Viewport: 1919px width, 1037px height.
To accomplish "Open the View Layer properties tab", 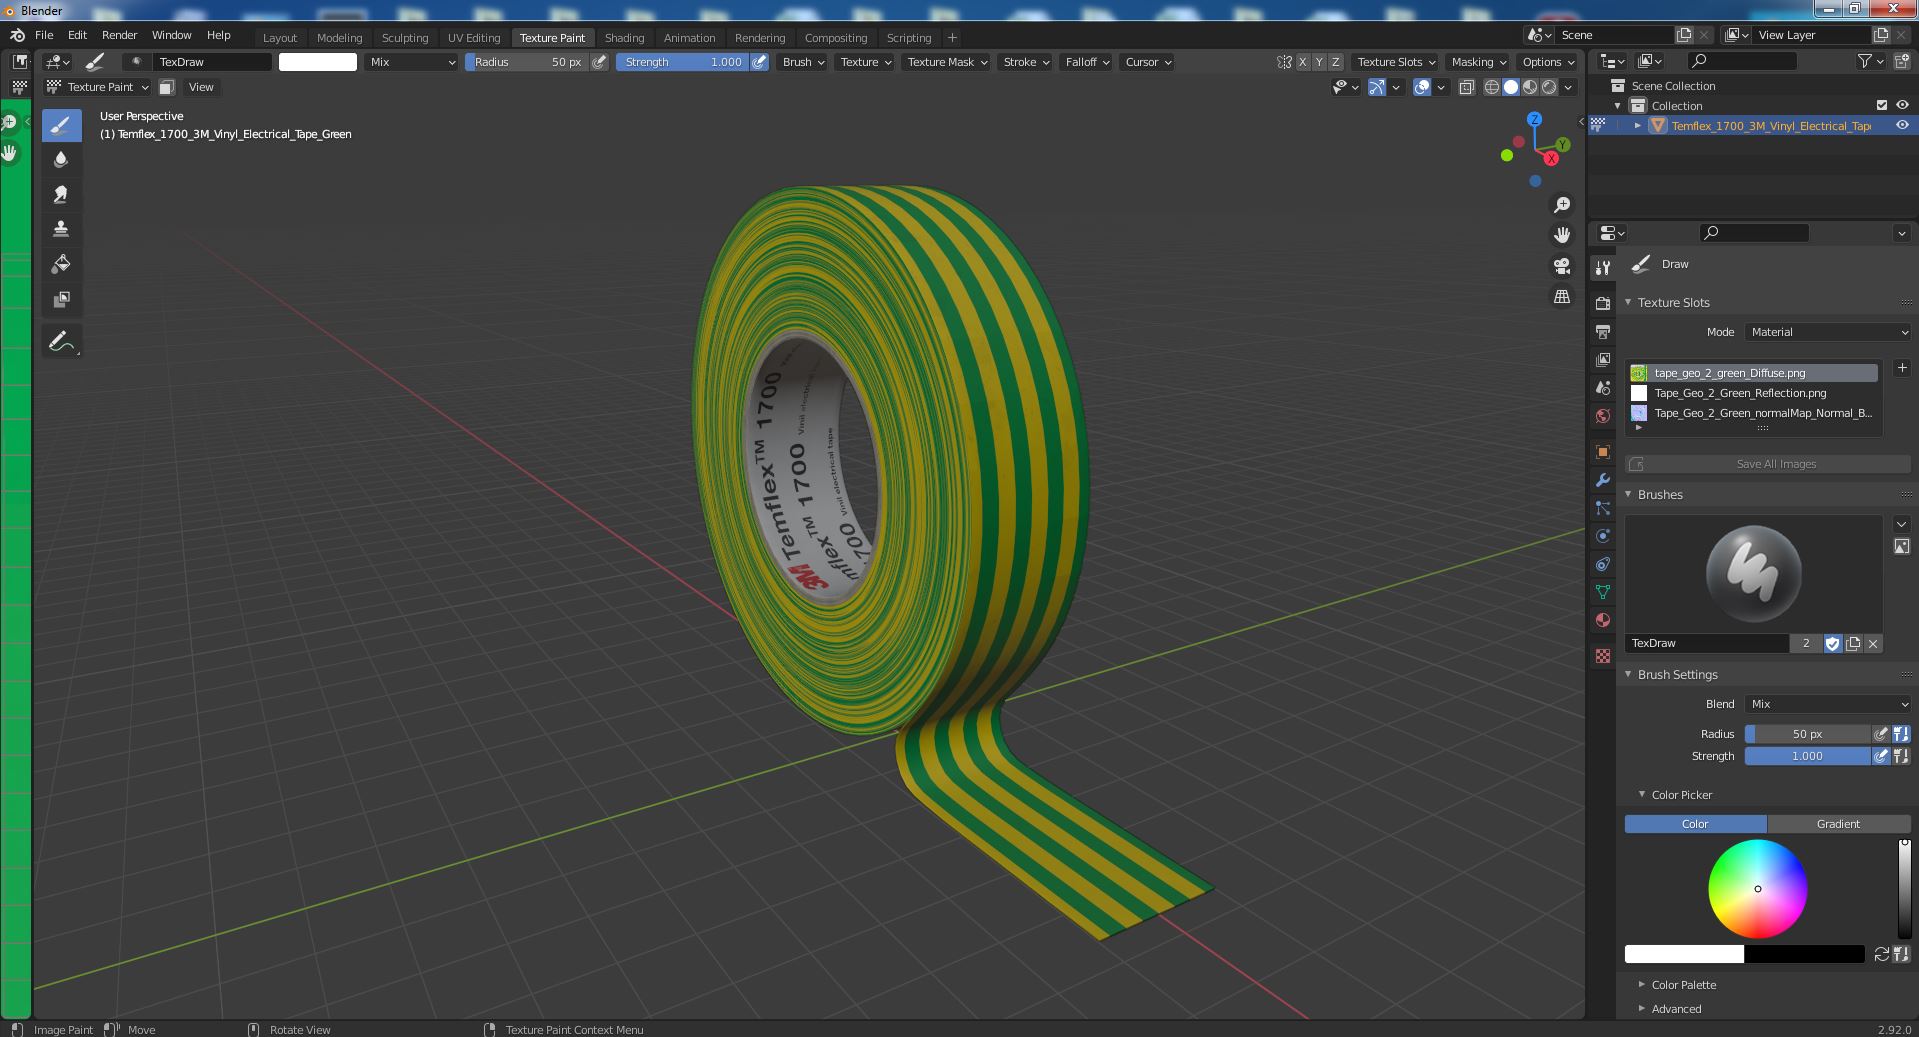I will pos(1603,359).
